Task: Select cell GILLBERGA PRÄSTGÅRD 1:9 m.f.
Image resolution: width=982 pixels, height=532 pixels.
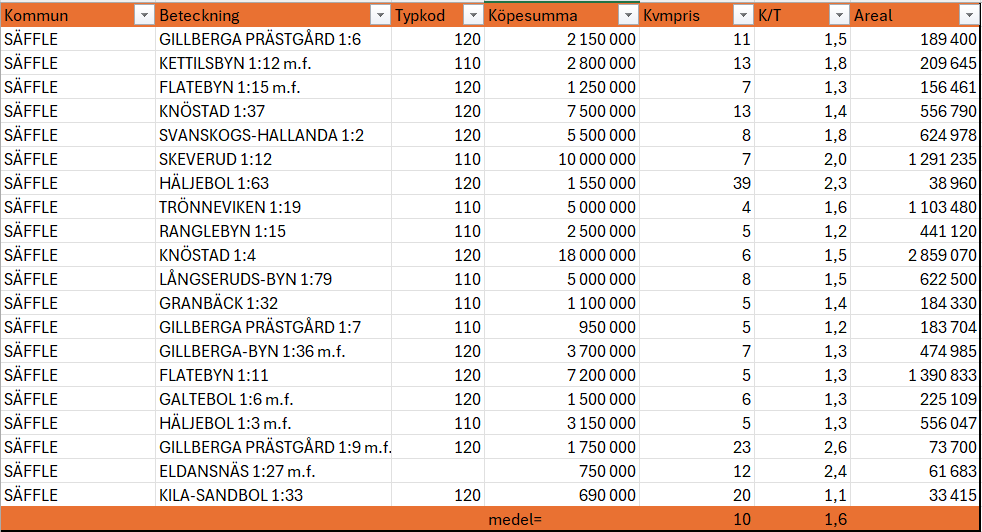Action: (273, 447)
